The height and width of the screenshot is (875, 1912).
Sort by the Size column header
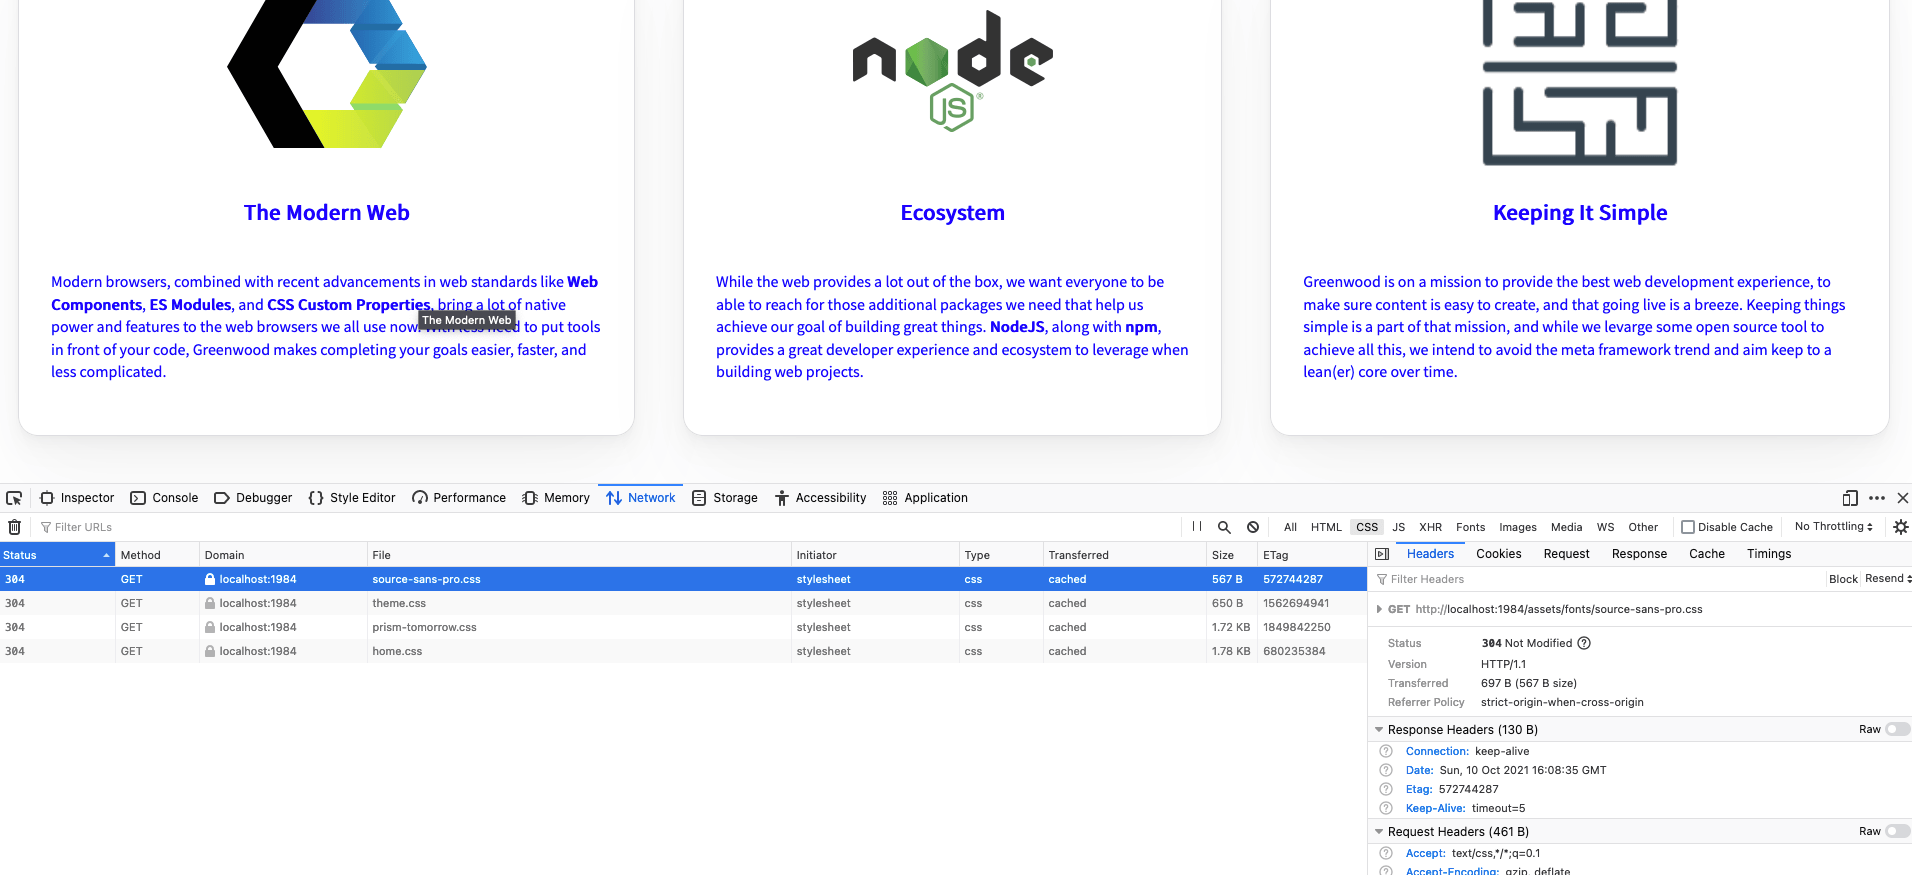[x=1232, y=555]
